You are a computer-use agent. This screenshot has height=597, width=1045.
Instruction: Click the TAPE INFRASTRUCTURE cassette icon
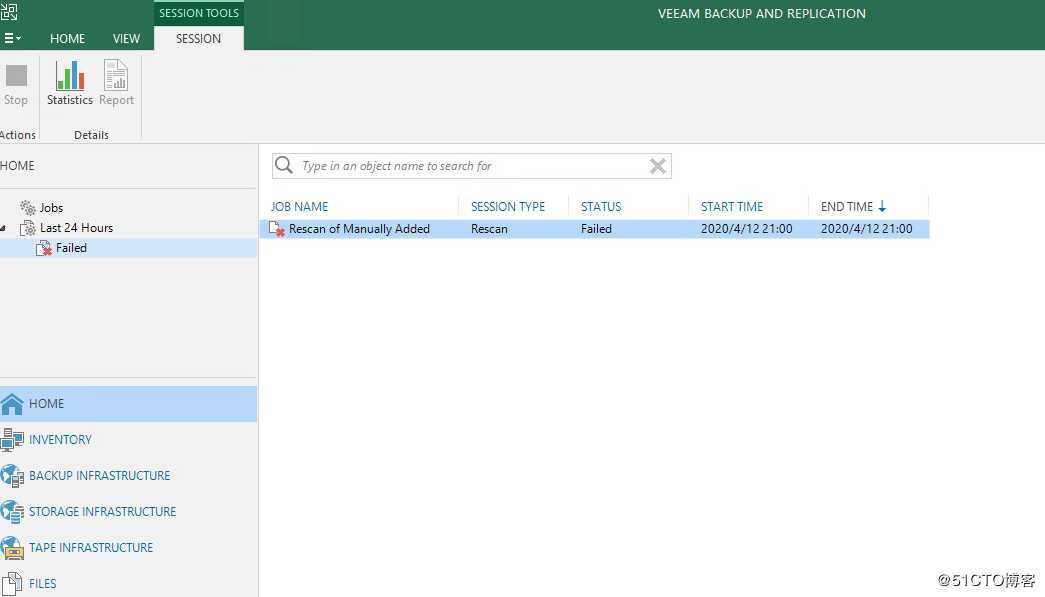click(x=12, y=548)
